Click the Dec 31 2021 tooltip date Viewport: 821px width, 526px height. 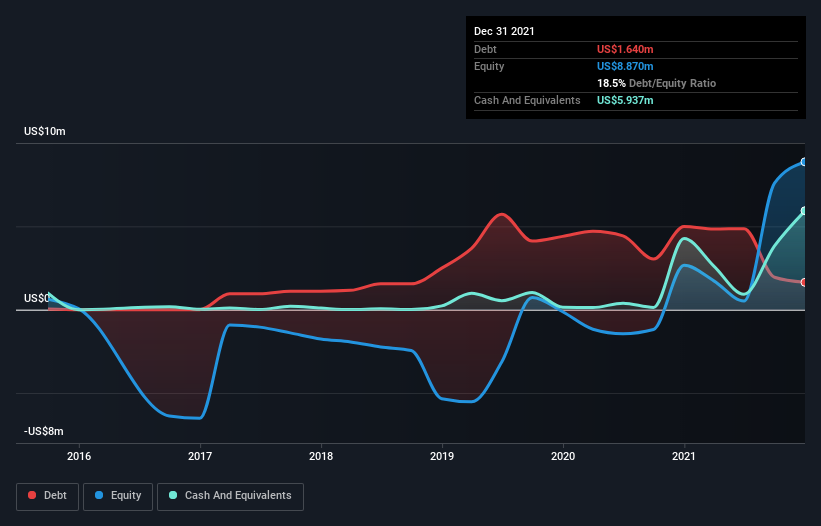point(504,31)
